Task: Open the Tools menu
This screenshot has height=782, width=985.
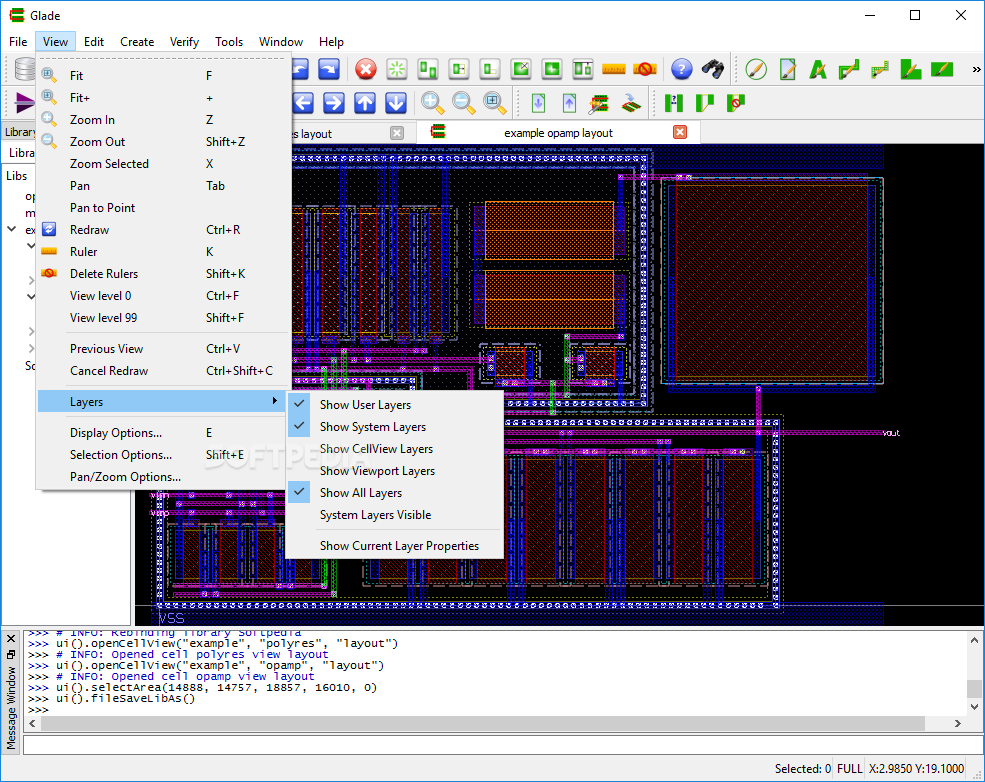Action: tap(229, 41)
